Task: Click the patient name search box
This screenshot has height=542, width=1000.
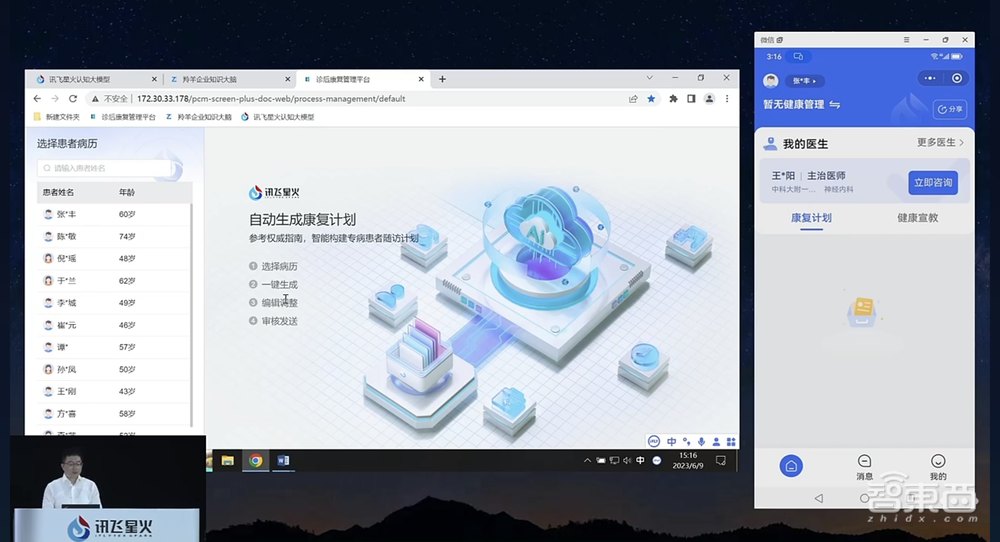Action: point(104,168)
